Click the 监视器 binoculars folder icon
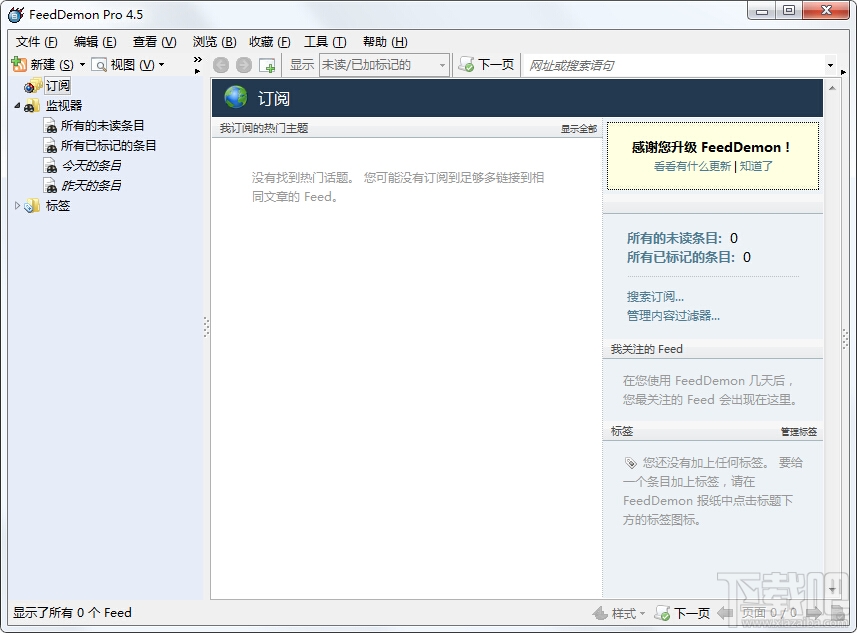The image size is (857, 633). [32, 106]
